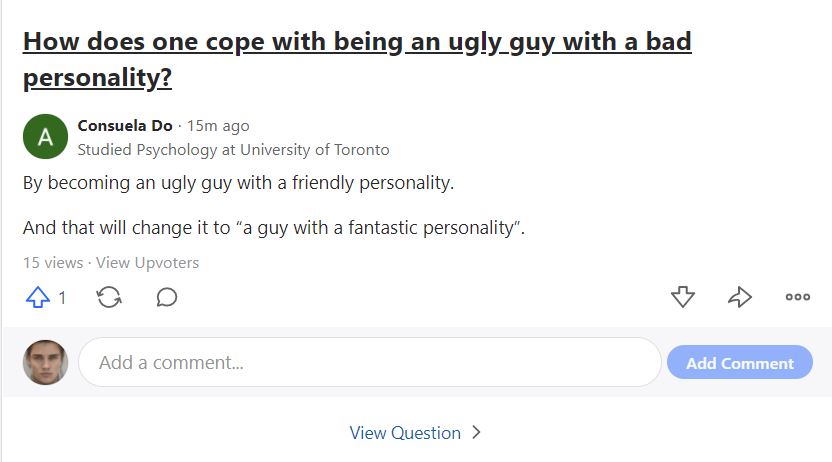
Task: Click the answer line about 'fantastic personality'
Action: (x=274, y=228)
